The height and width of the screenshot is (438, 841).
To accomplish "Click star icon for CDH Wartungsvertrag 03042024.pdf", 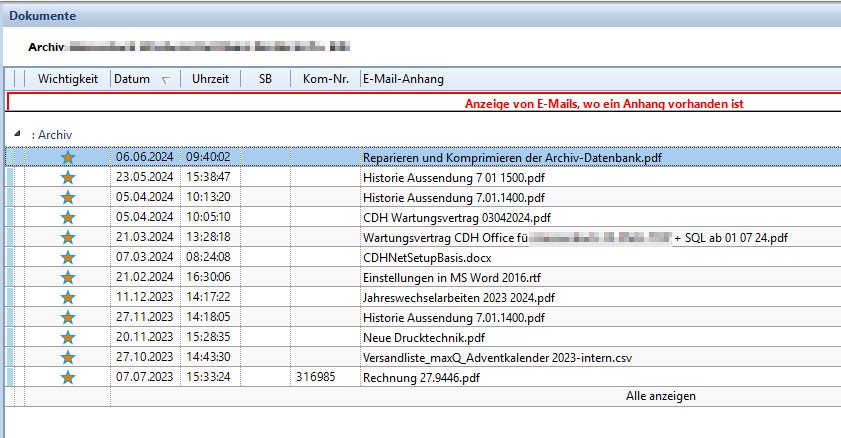I will click(x=68, y=218).
